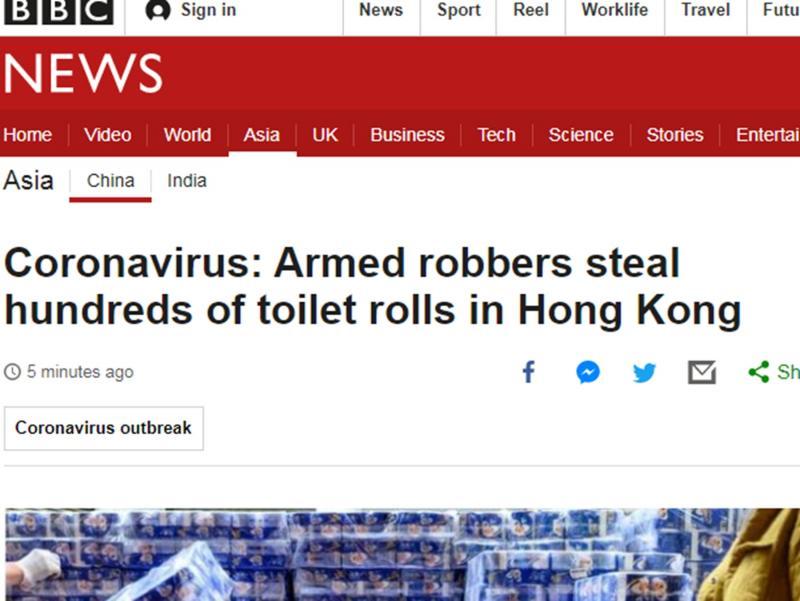Select the World news tab
The width and height of the screenshot is (800, 601).
[187, 135]
